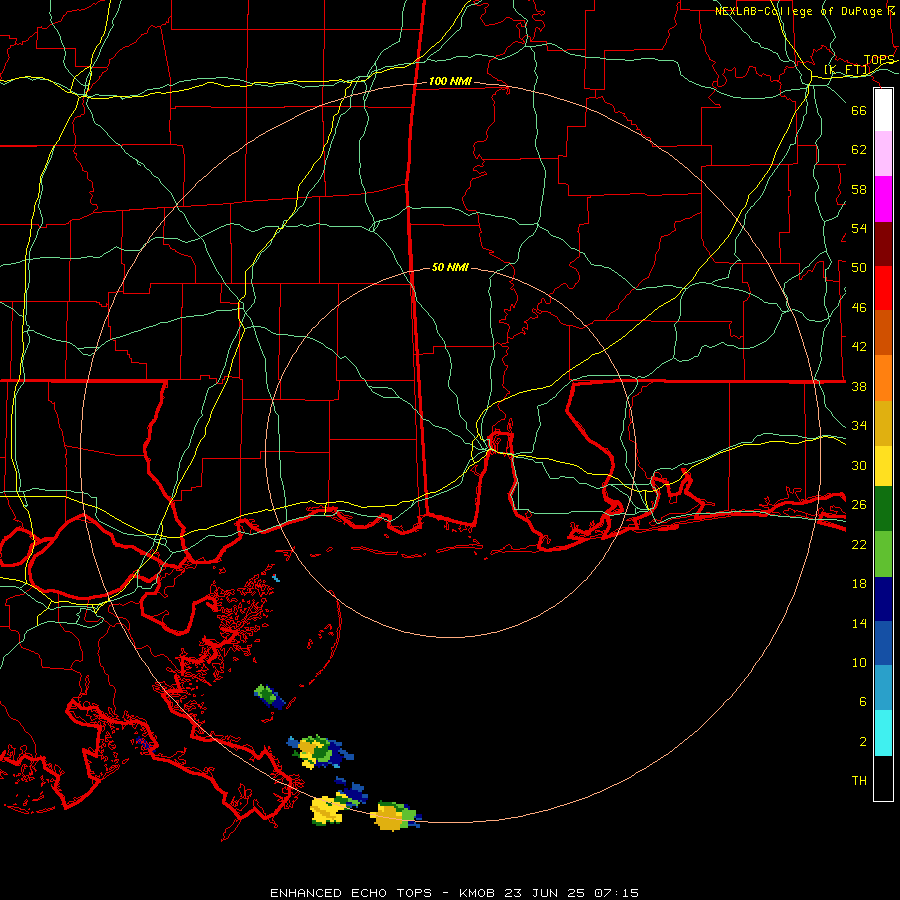This screenshot has height=900, width=900.
Task: Click the "18" legend value
Action: click(859, 584)
